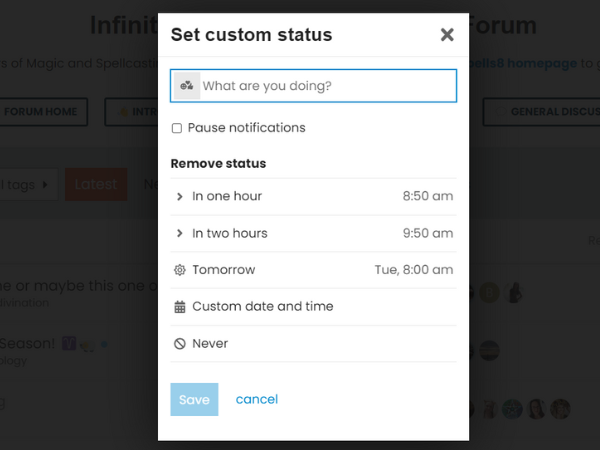This screenshot has height=450, width=600.
Task: Choose Tomorrow Tue, 8:00 am option
Action: point(312,270)
